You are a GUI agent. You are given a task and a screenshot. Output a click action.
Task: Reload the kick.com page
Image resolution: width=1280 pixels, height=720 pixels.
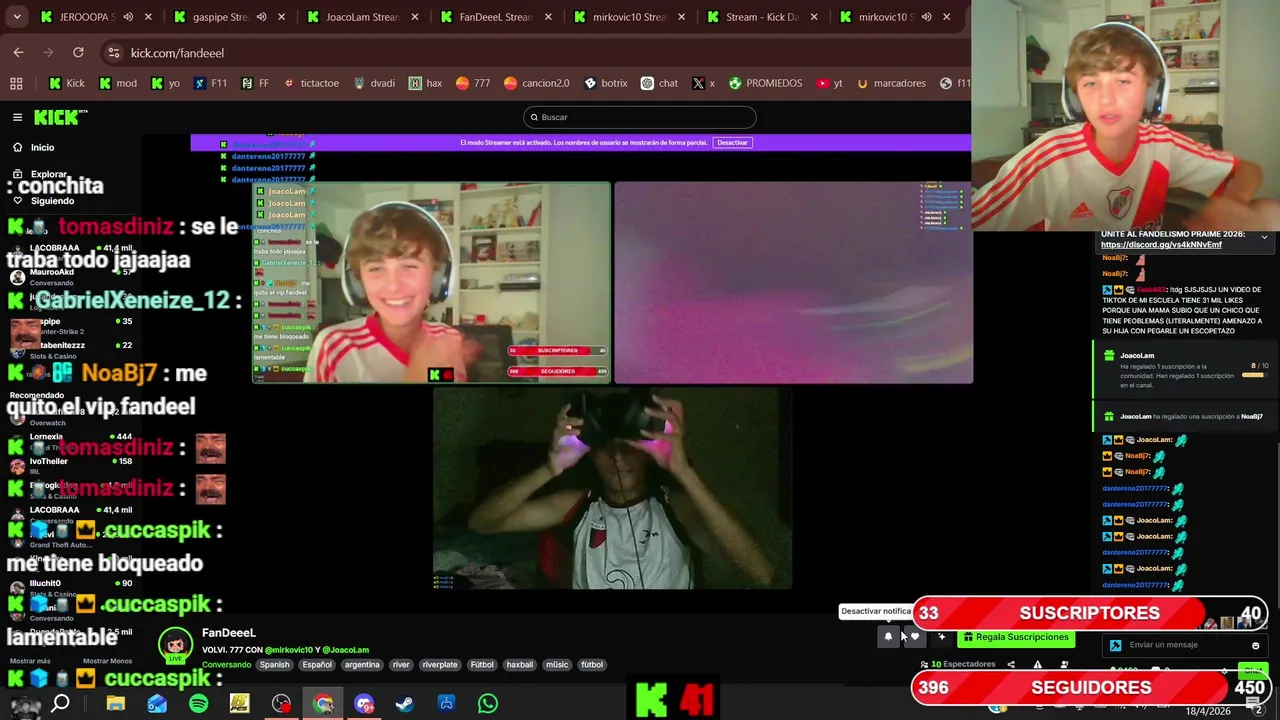78,52
